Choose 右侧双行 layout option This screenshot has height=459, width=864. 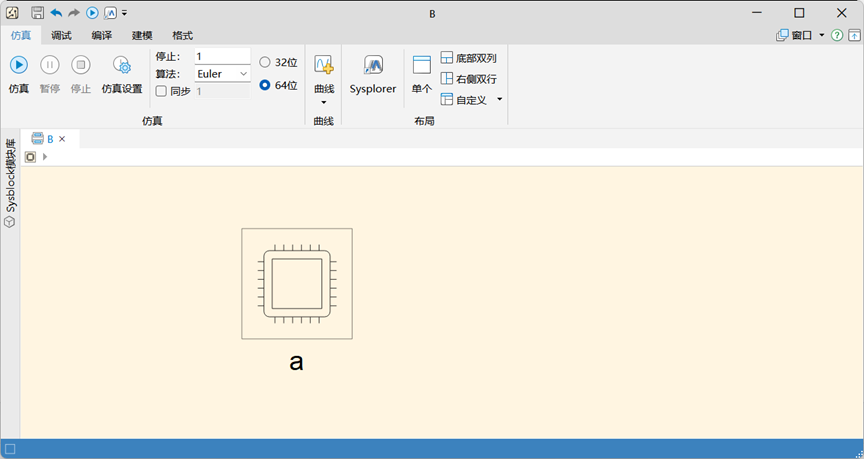coord(468,79)
